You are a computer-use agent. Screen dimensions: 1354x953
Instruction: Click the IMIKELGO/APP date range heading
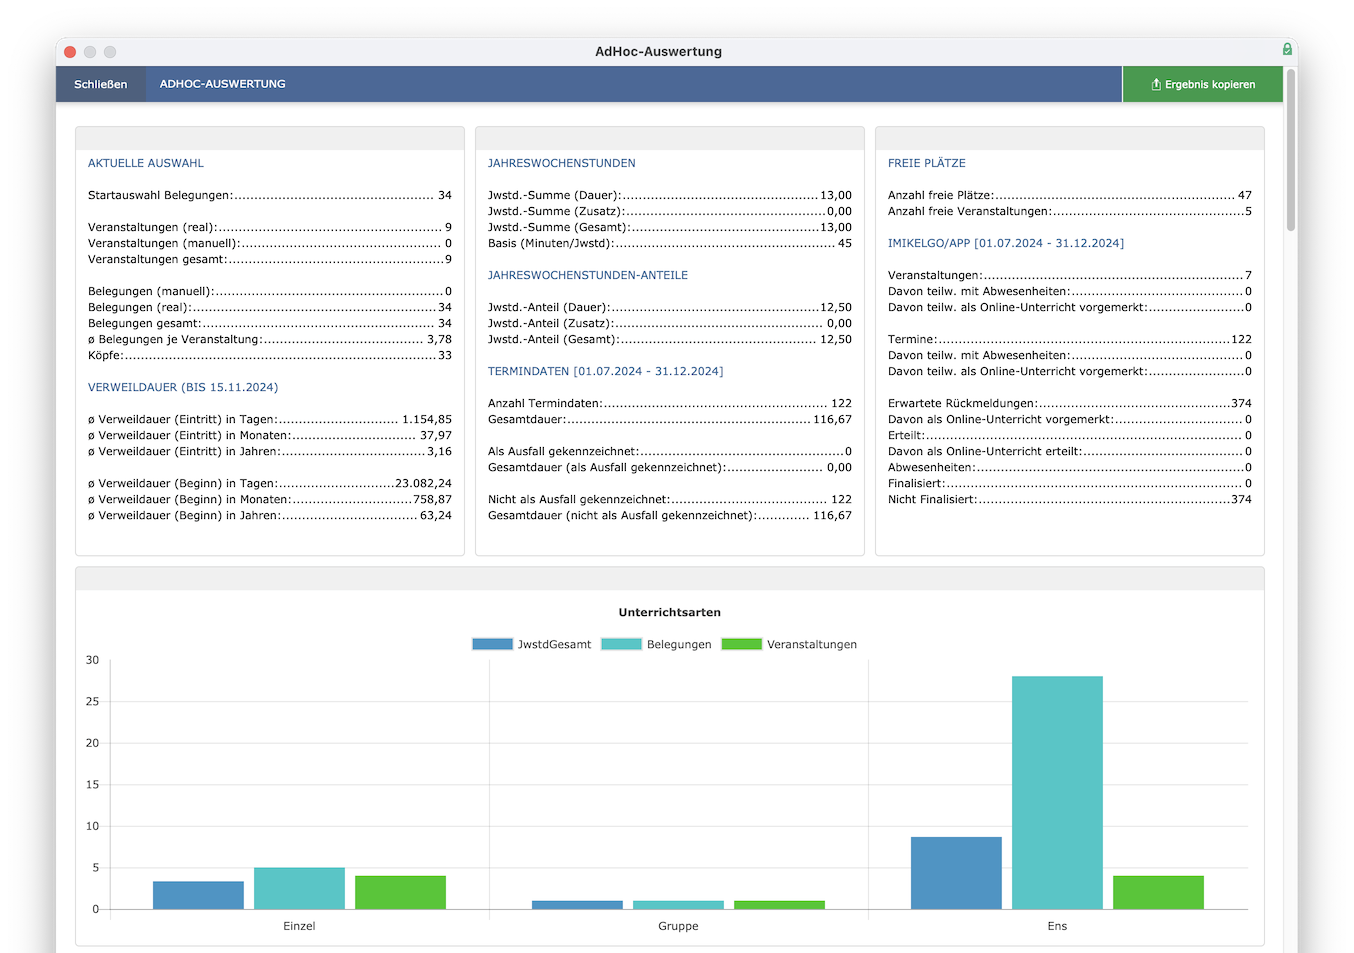[x=1006, y=243]
